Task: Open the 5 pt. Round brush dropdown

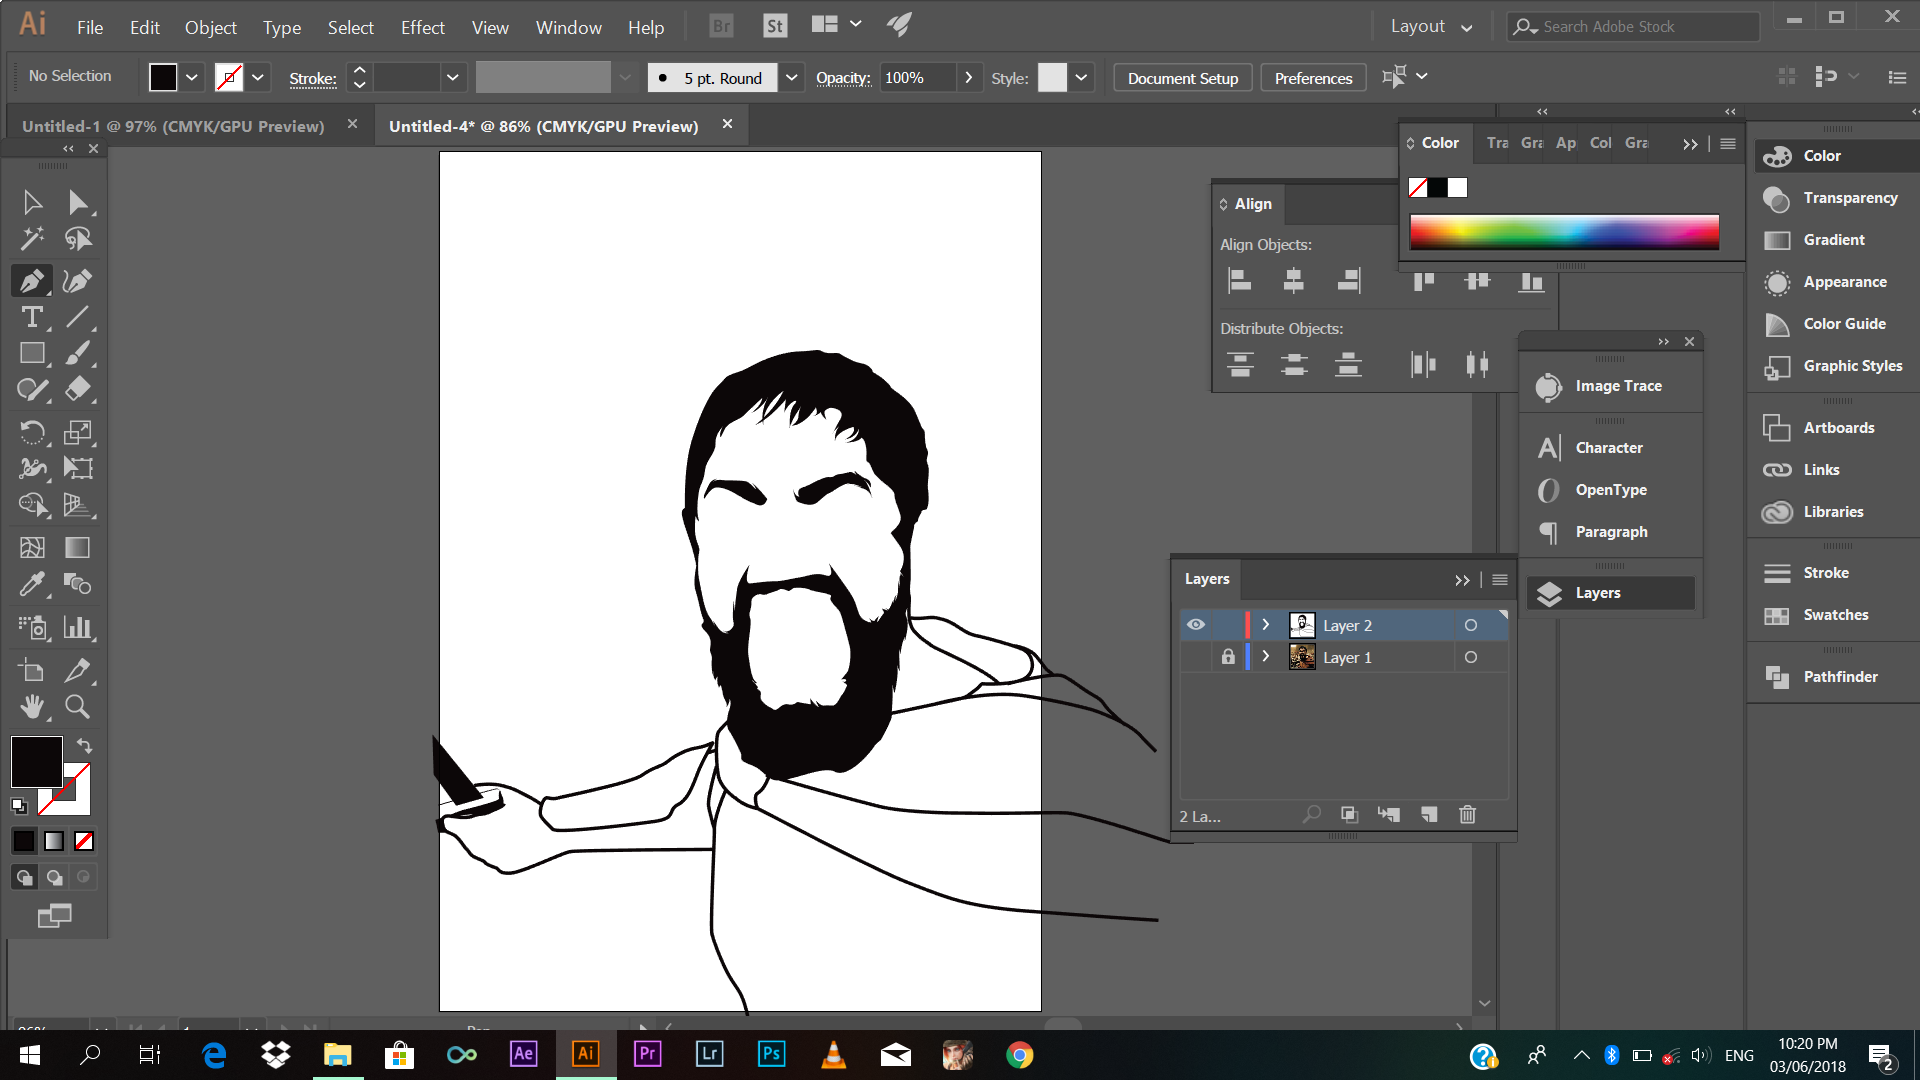Action: click(791, 78)
